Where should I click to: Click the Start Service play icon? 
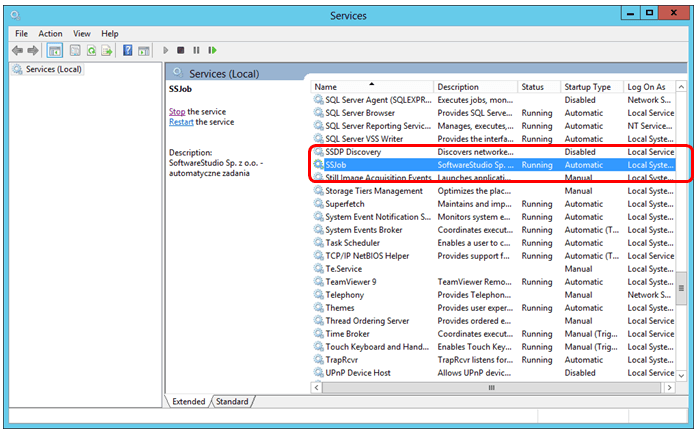(x=166, y=50)
